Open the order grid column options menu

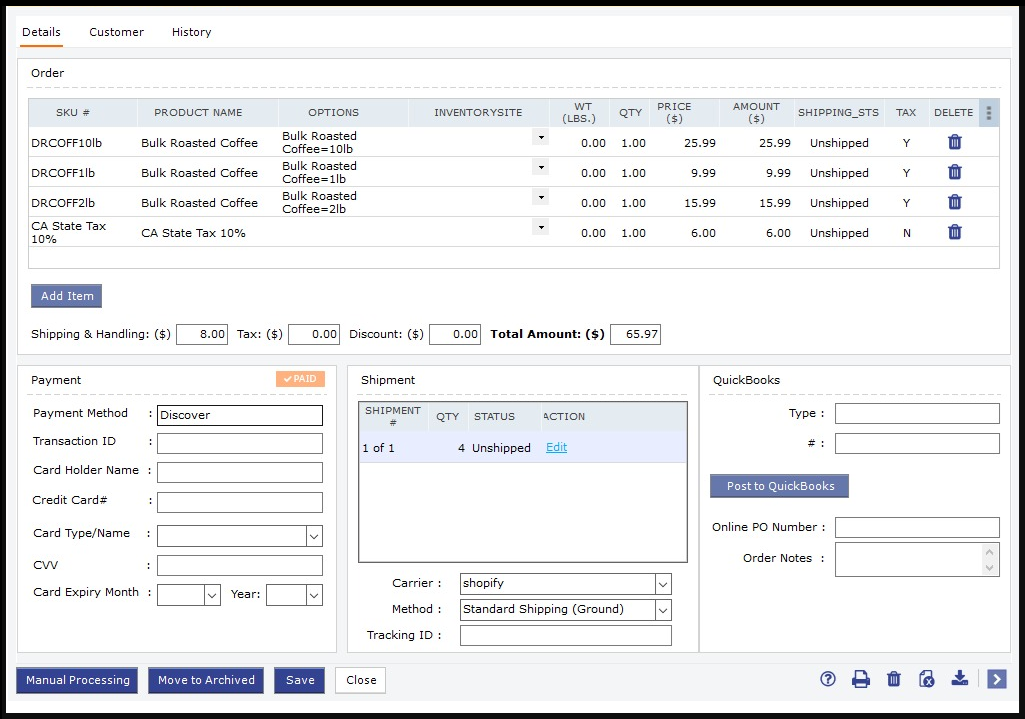click(989, 113)
